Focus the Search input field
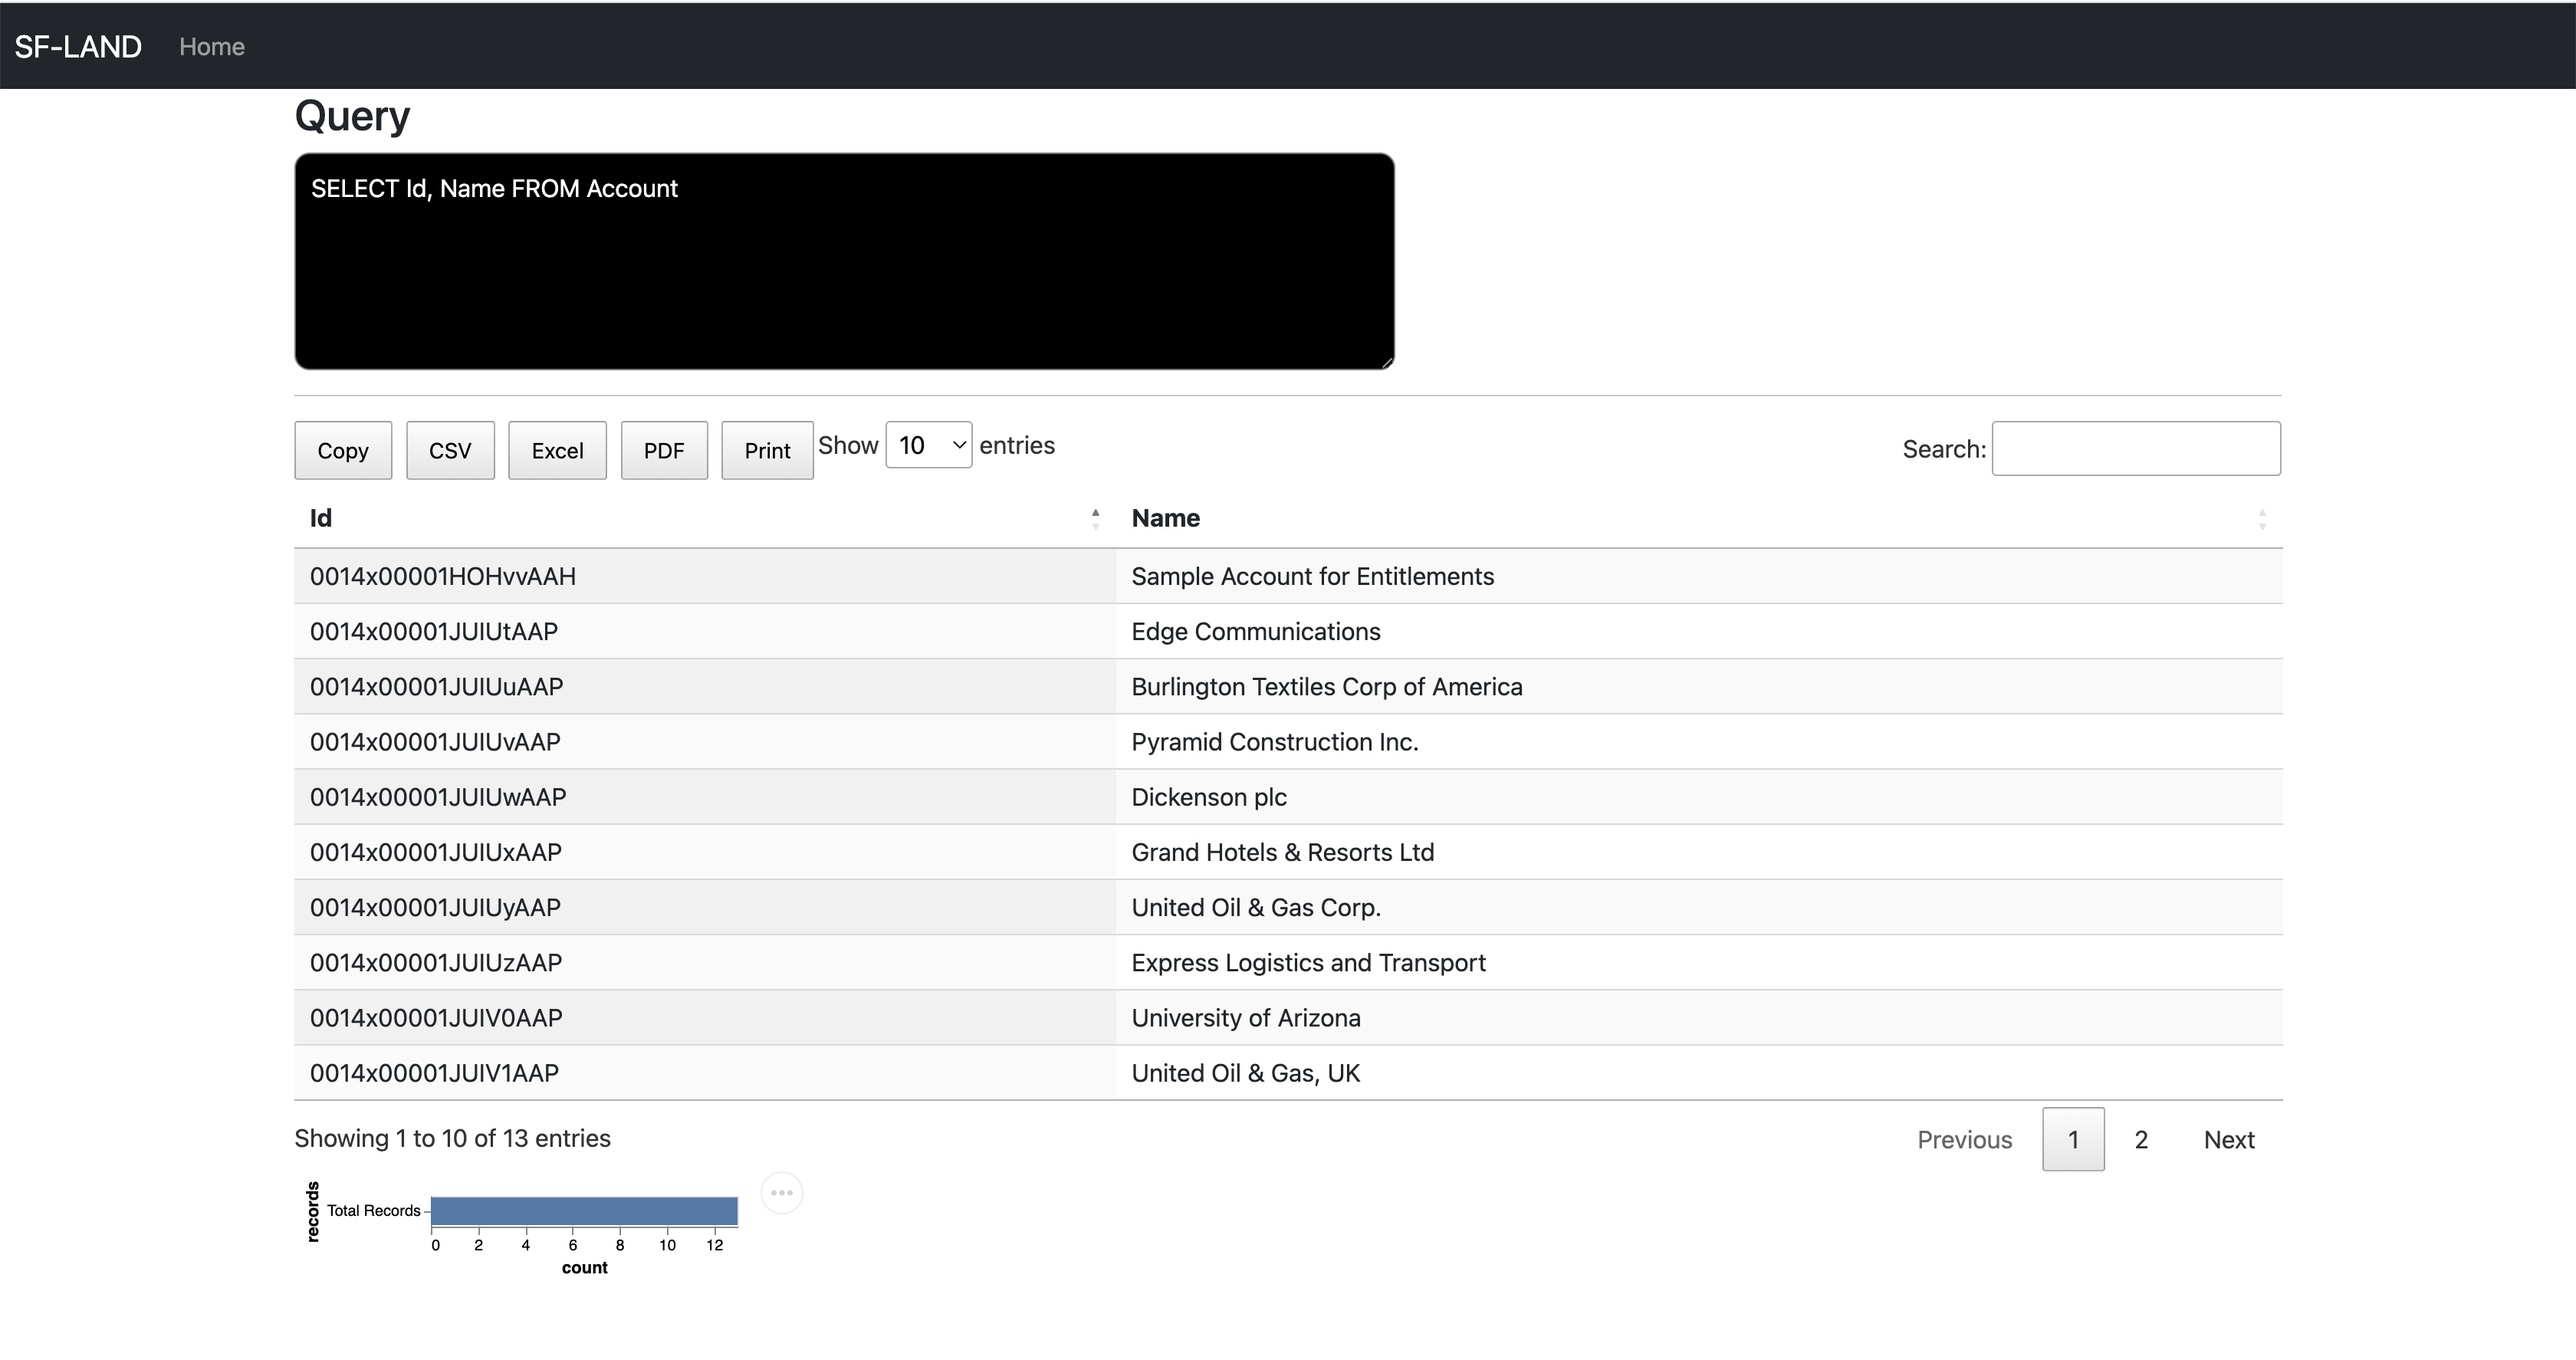This screenshot has width=2576, height=1360. tap(2136, 448)
